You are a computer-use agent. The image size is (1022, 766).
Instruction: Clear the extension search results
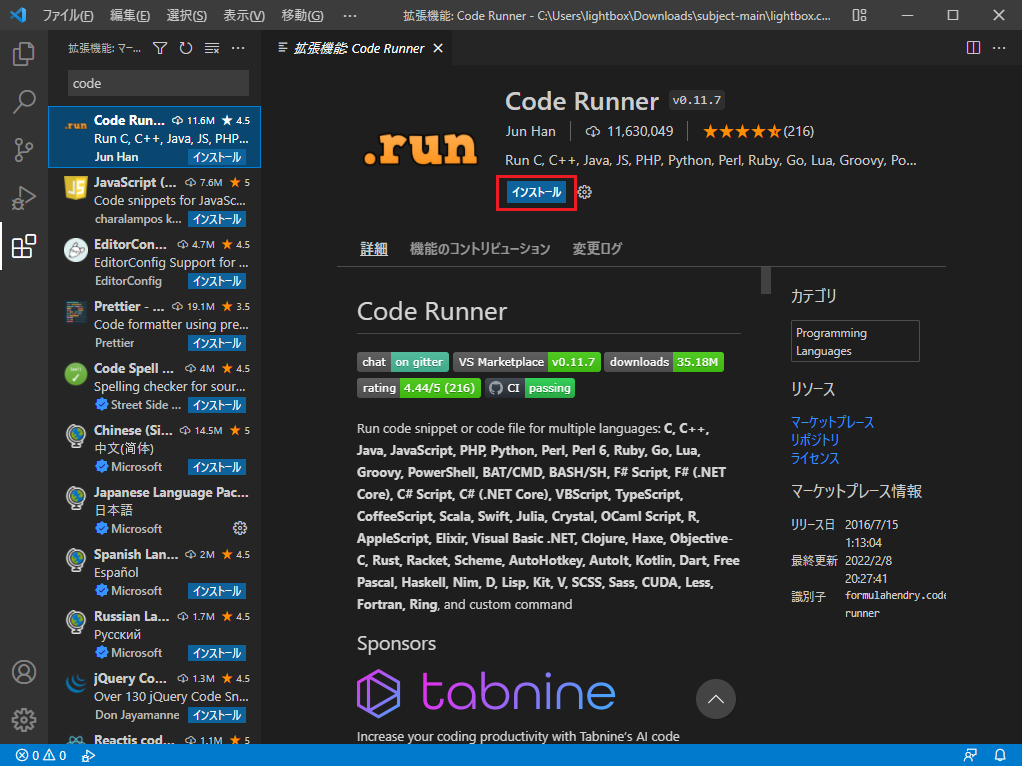tap(212, 47)
